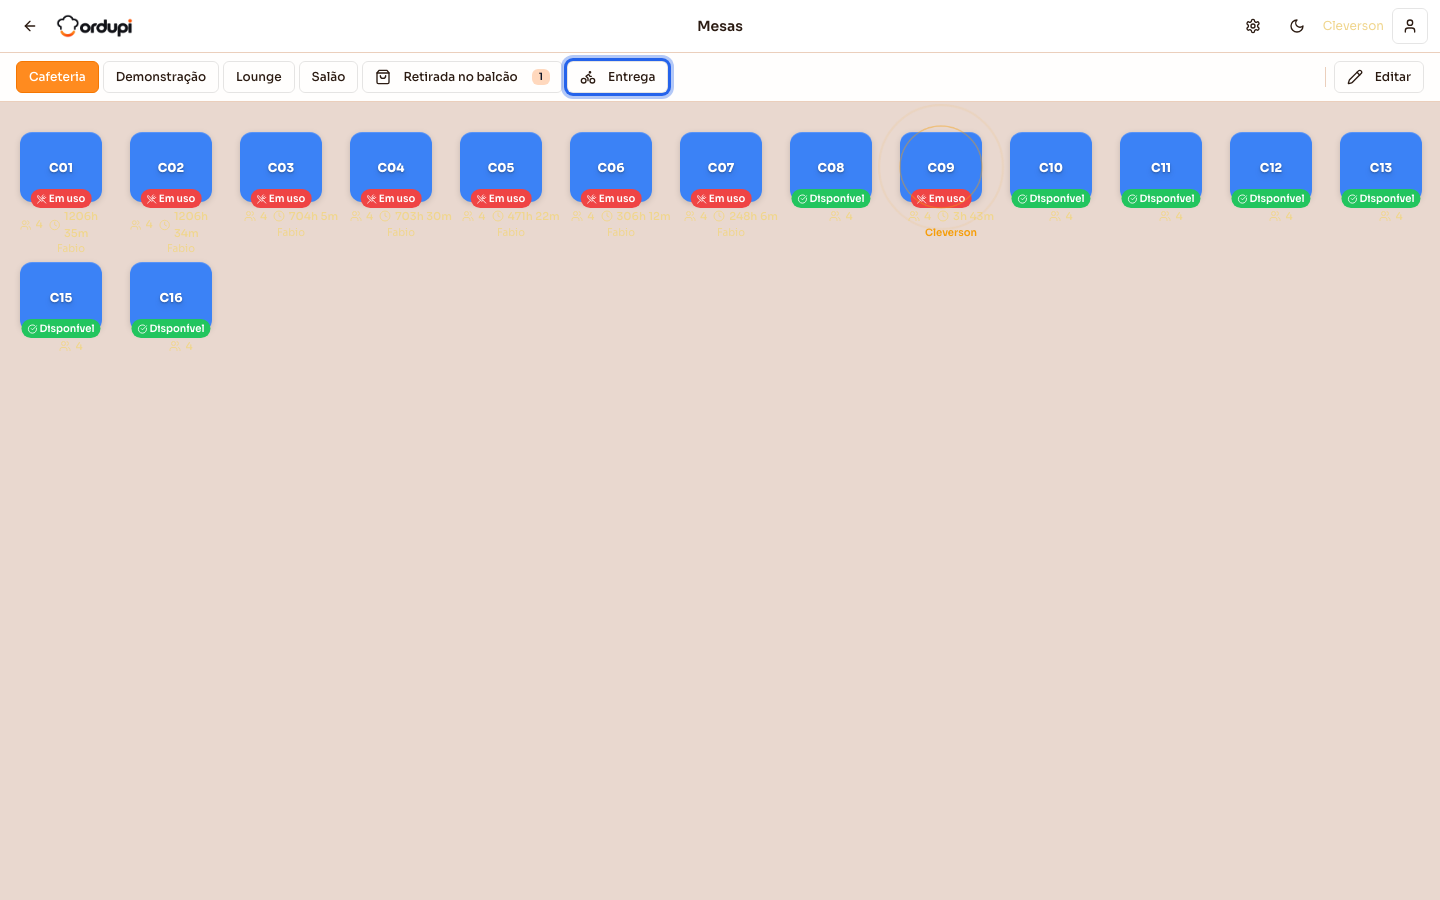Click the Disponível badge on C16
This screenshot has height=900, width=1440.
(x=171, y=329)
